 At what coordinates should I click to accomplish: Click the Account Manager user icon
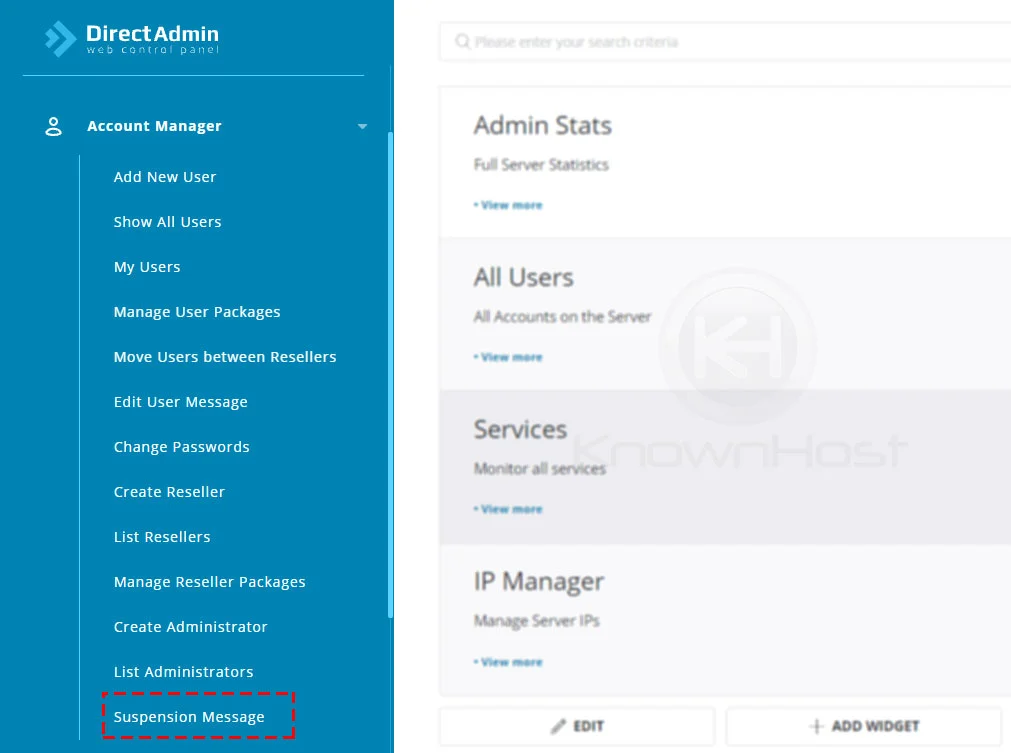[x=54, y=126]
